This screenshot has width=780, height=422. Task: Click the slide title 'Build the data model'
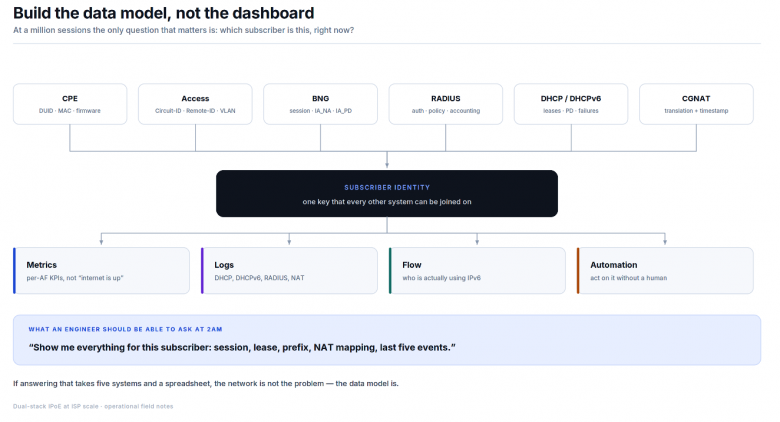point(164,13)
